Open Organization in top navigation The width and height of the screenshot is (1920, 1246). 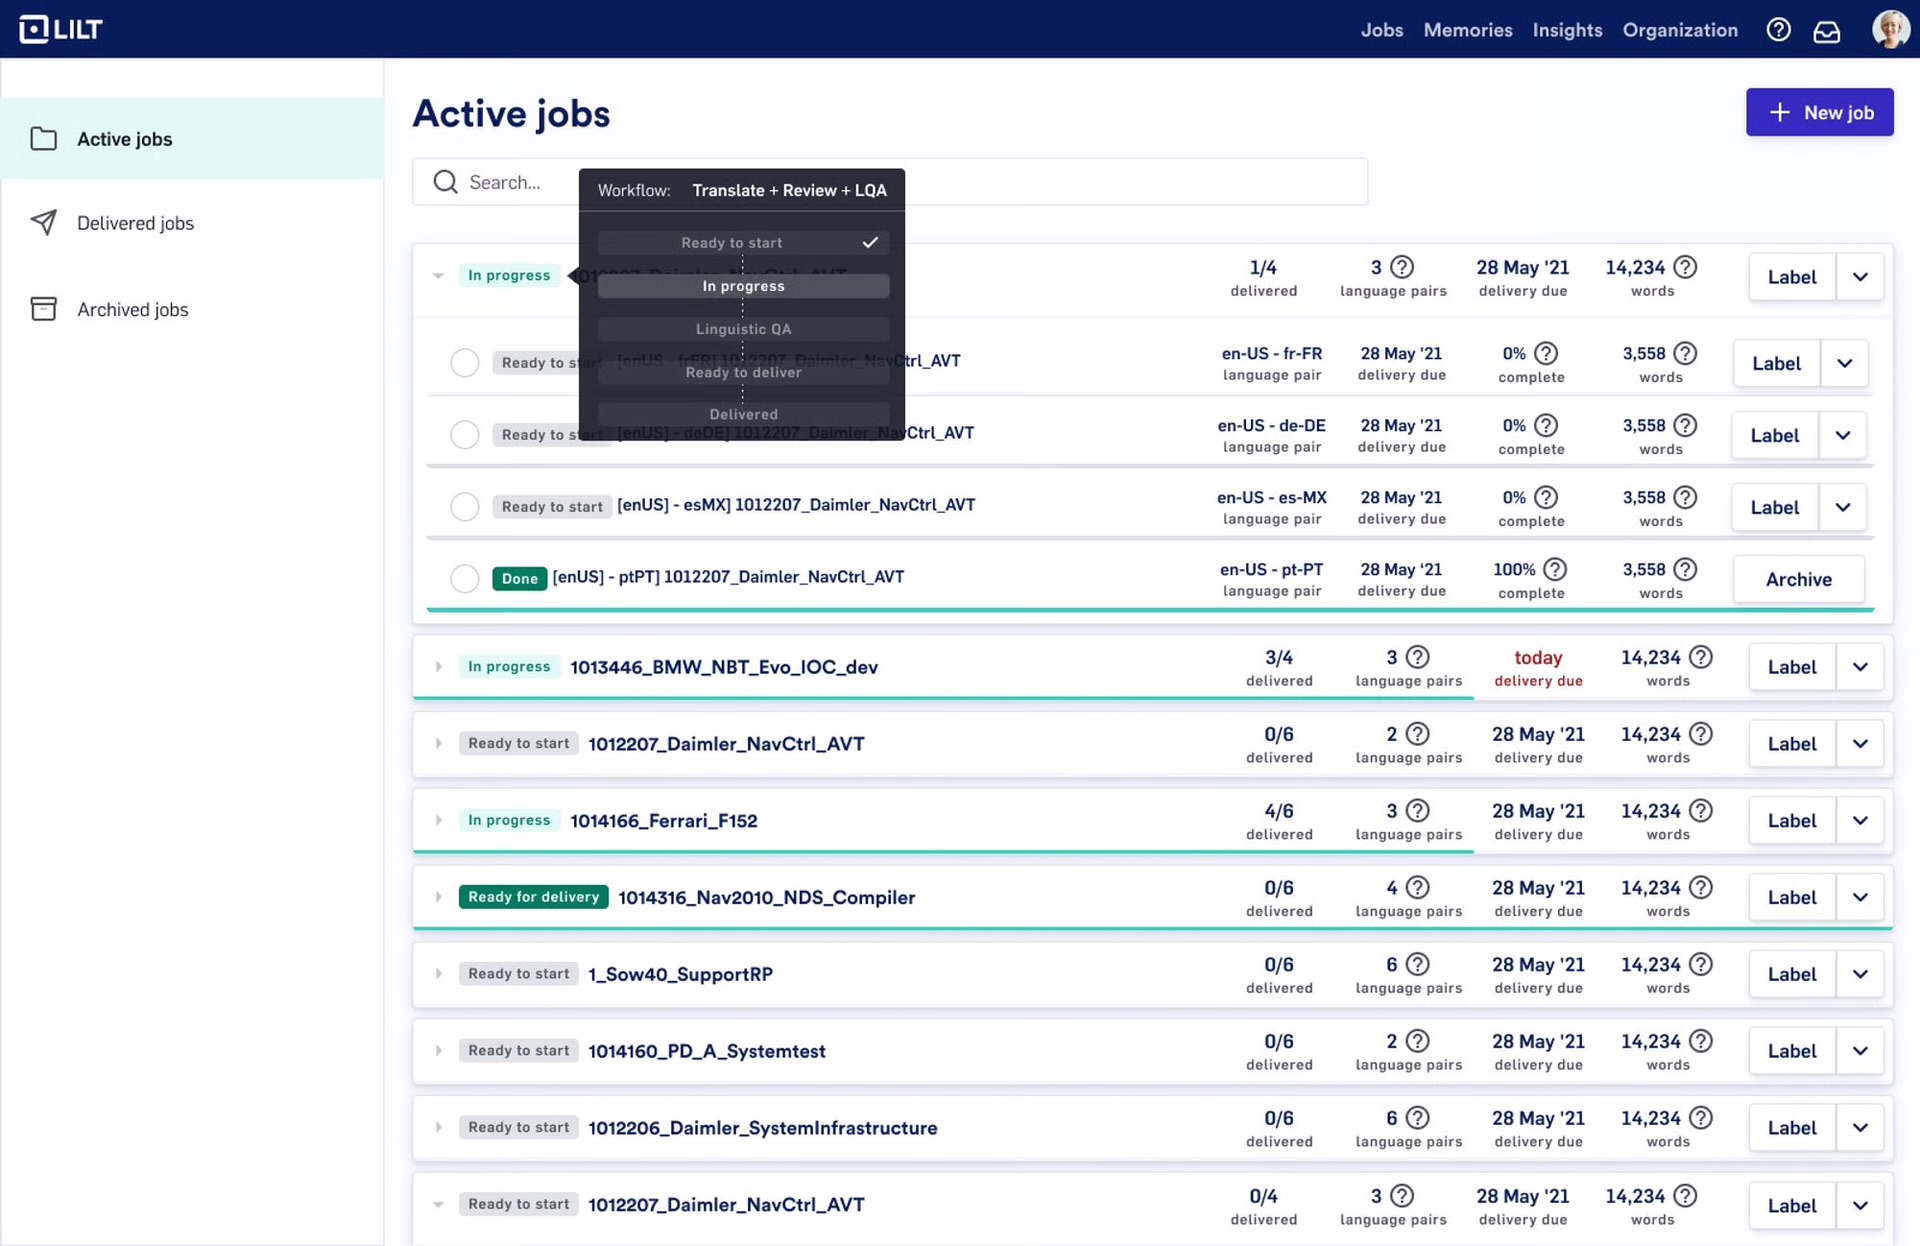(x=1680, y=30)
